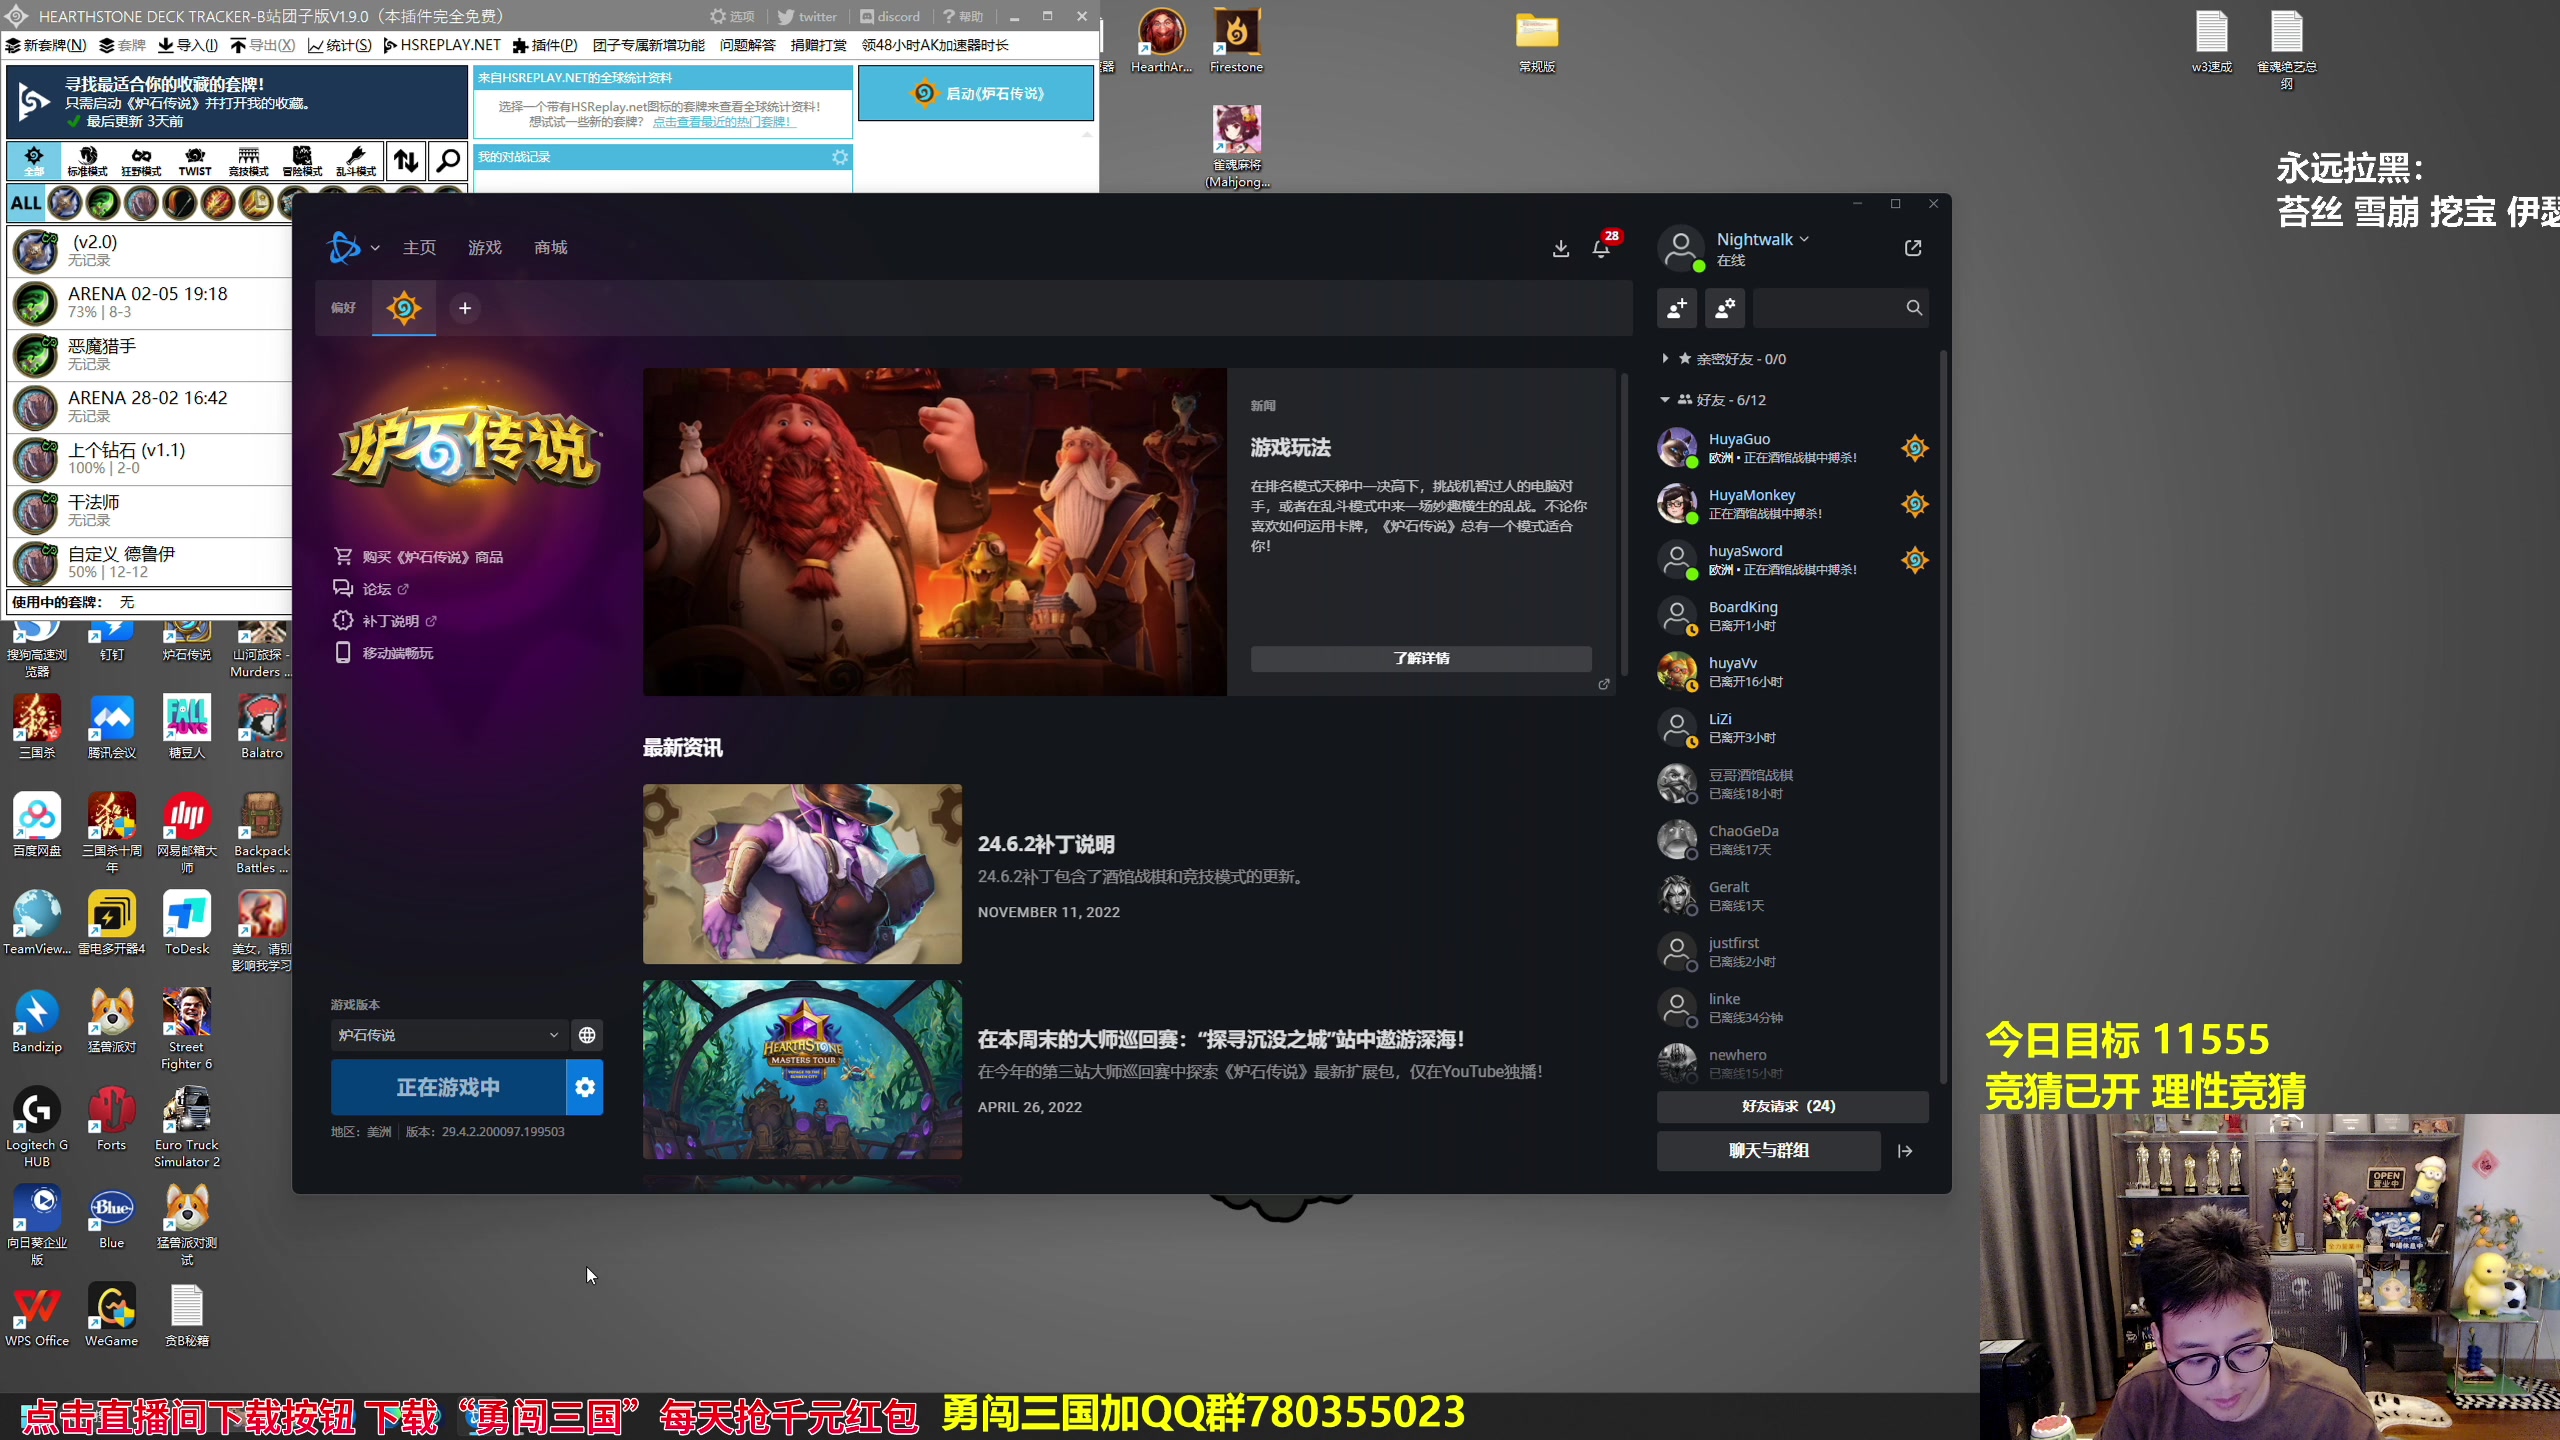The width and height of the screenshot is (2560, 1440).
Task: Open the Battle.net downloads icon
Action: pyautogui.click(x=1560, y=248)
